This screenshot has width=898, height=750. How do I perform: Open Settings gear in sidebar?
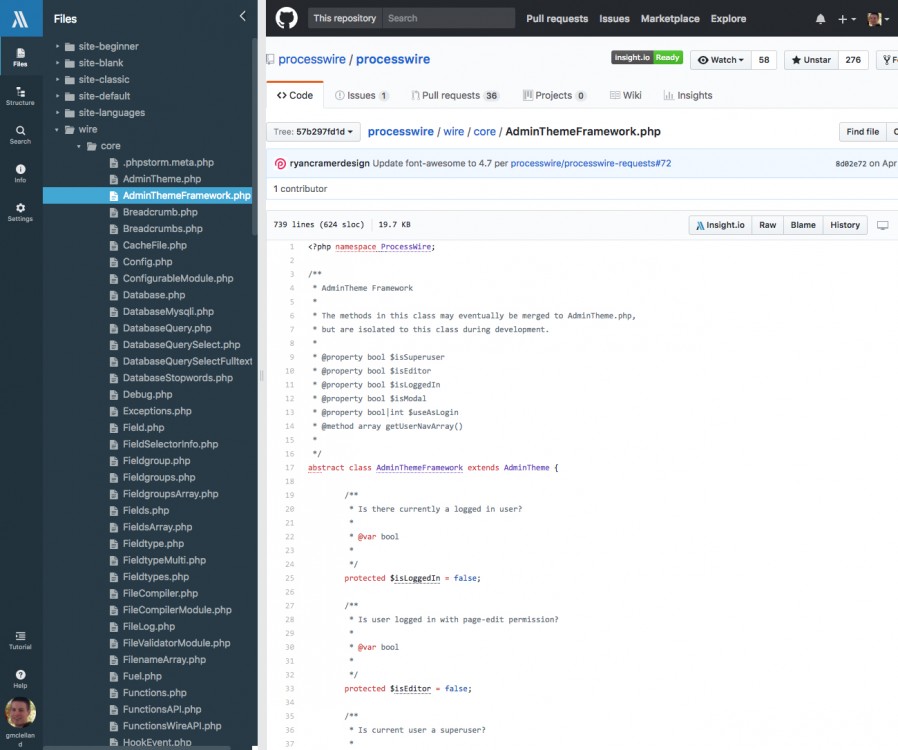click(20, 212)
